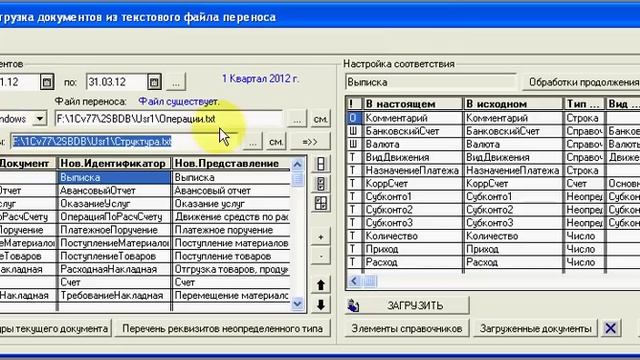Viewport: 640px width, 360px height.
Task: Click Нов.Представление column header
Action: pos(231,164)
